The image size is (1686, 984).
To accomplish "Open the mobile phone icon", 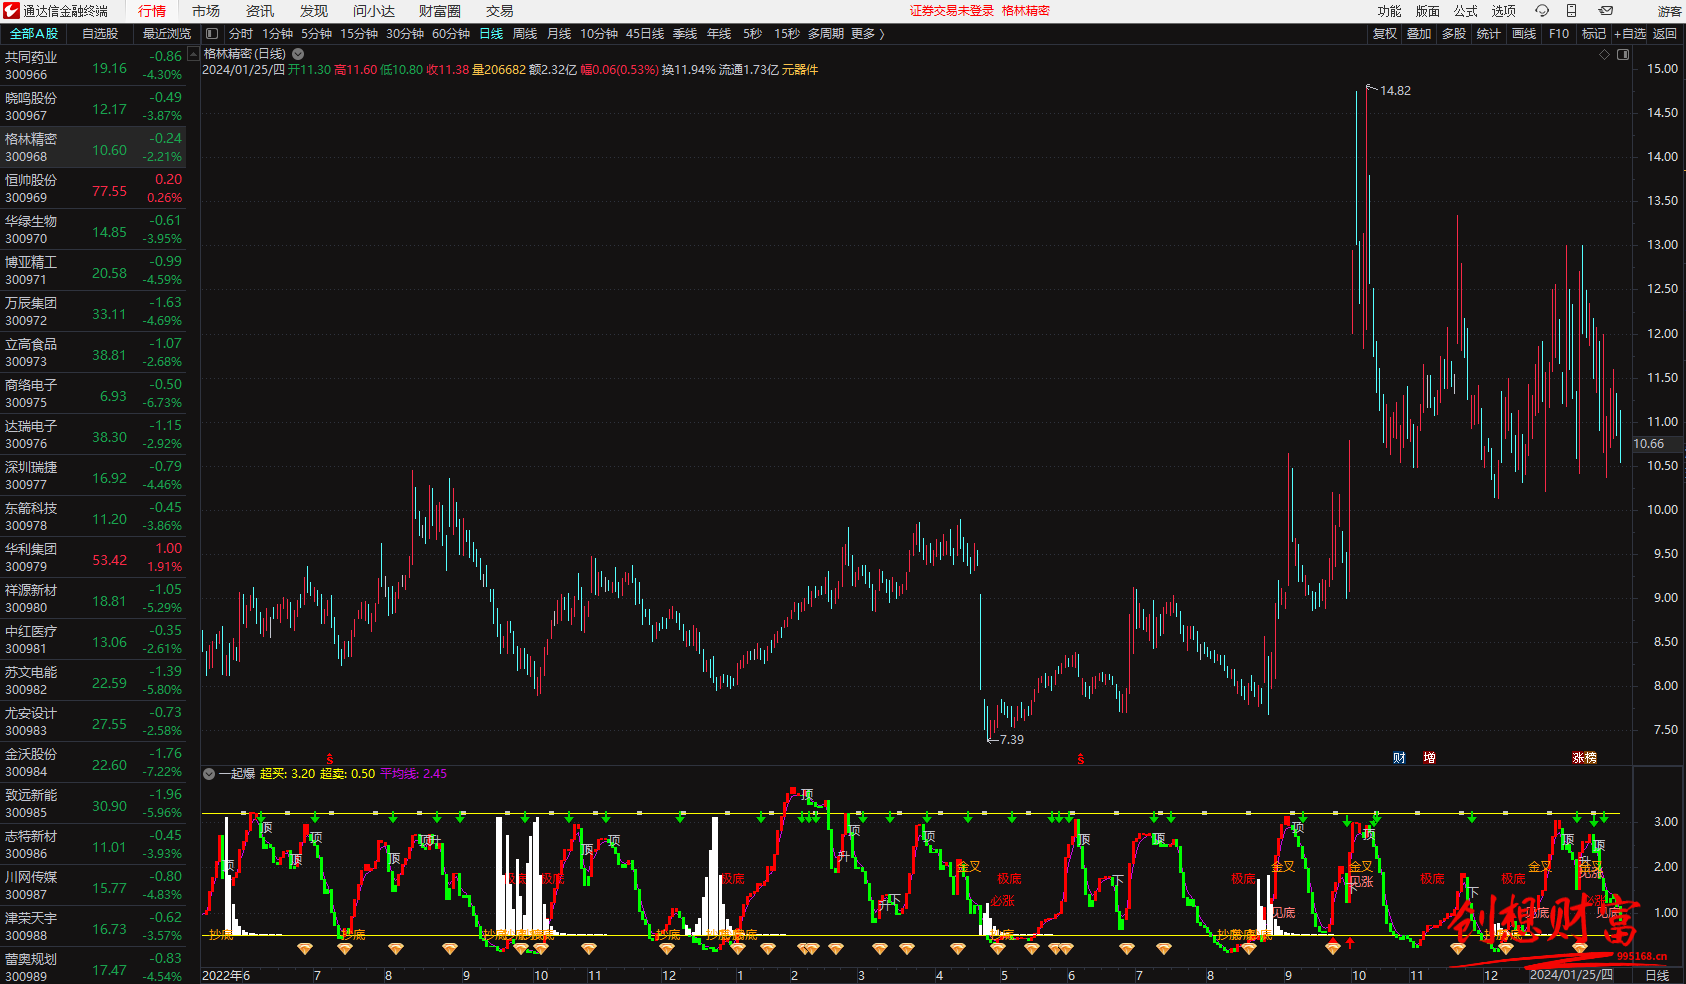I will click(1571, 11).
